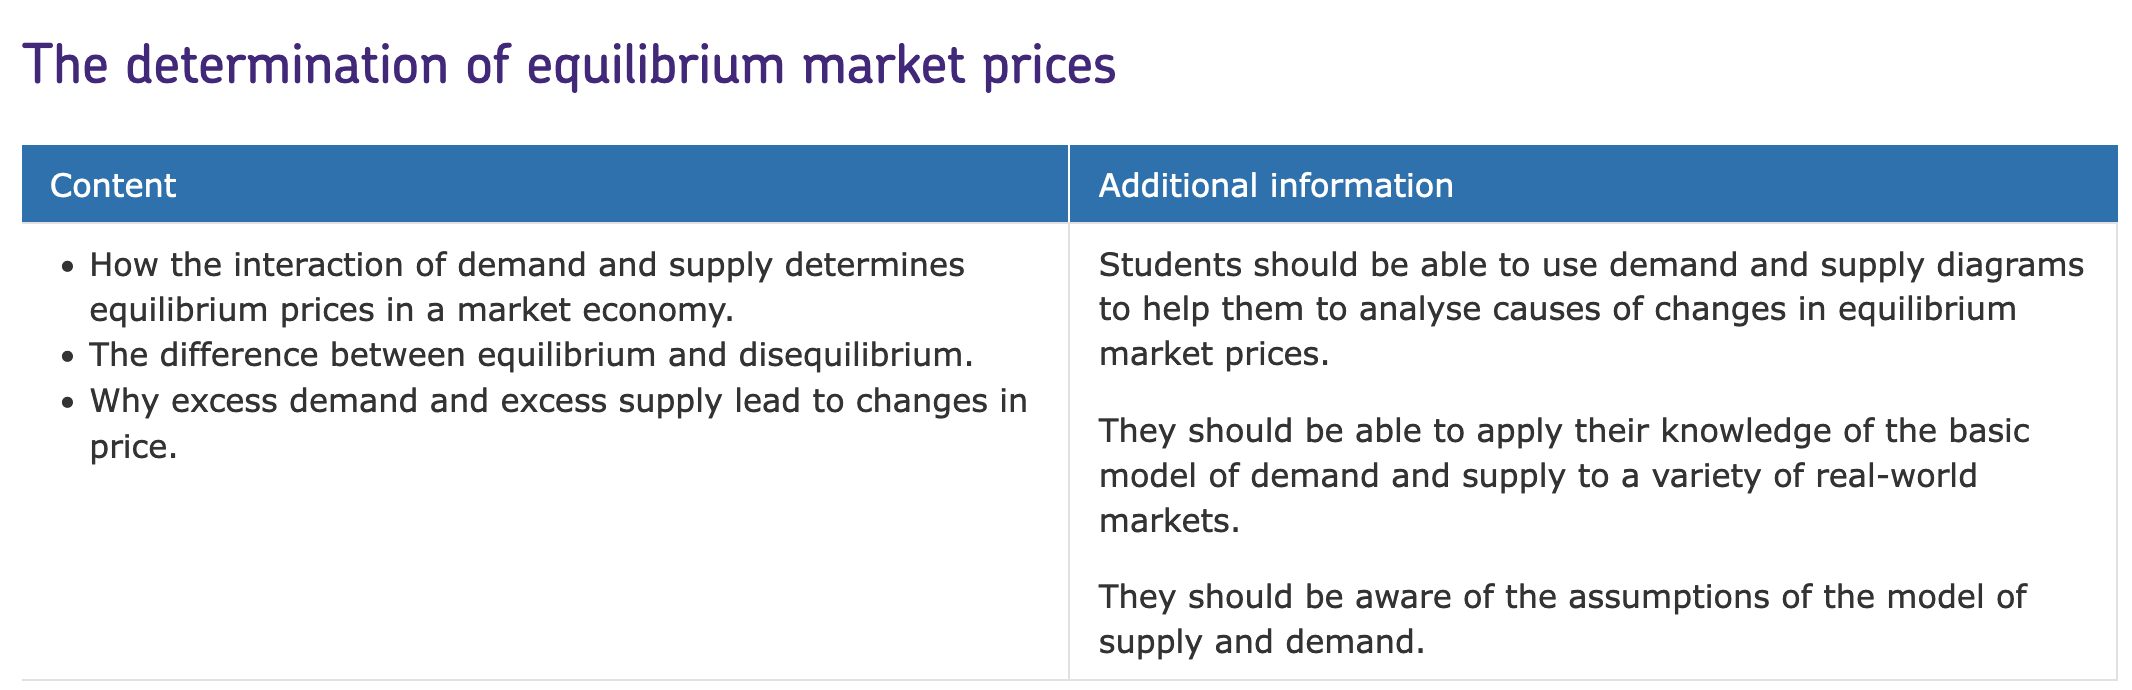Select the Additional information column header
Image resolution: width=2132 pixels, height=690 pixels.
(x=1593, y=184)
